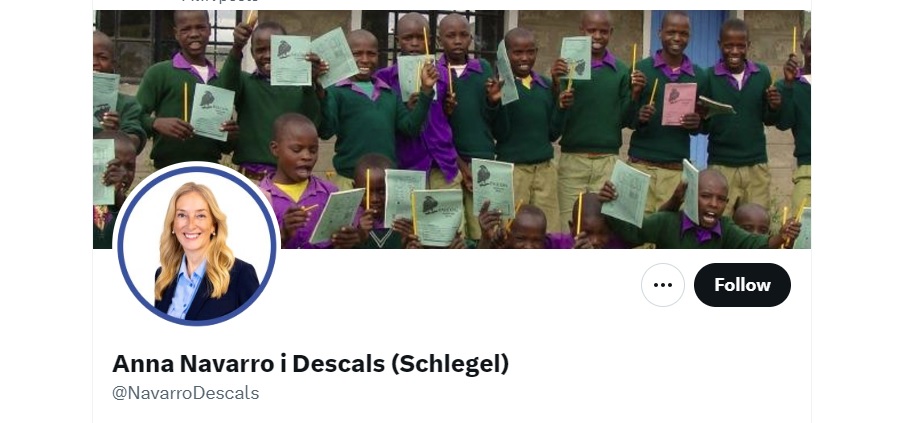
Task: Click the pink notebook in the banner
Action: 678,104
